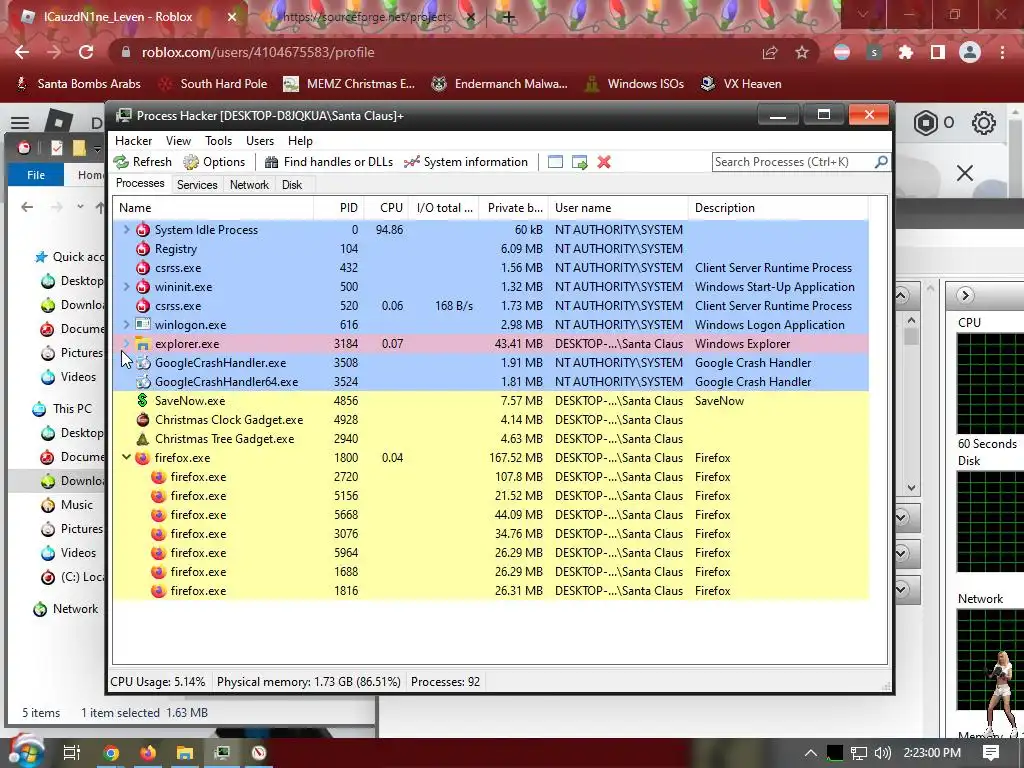Sort by the Private bytes column header
This screenshot has width=1024, height=768.
(x=514, y=208)
